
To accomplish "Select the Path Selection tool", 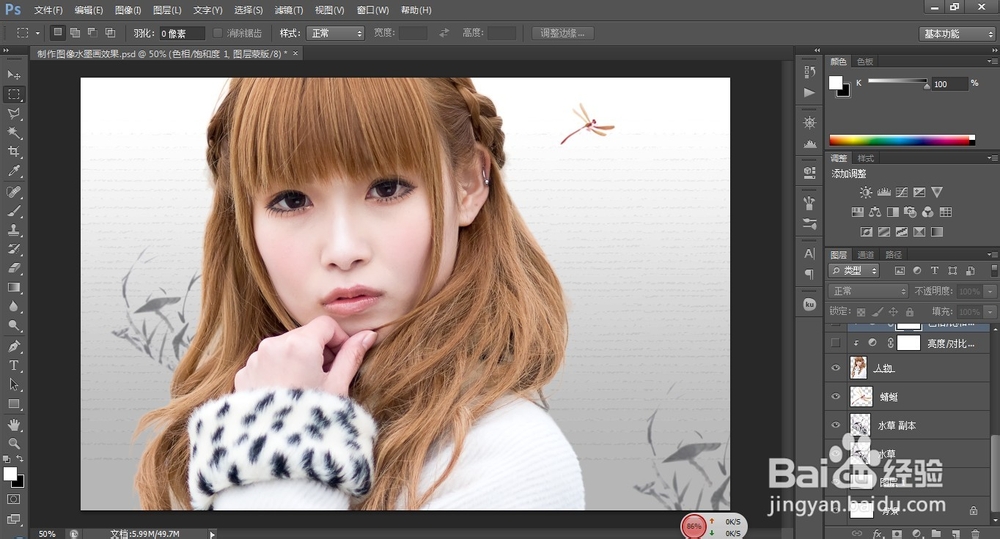I will 13,385.
